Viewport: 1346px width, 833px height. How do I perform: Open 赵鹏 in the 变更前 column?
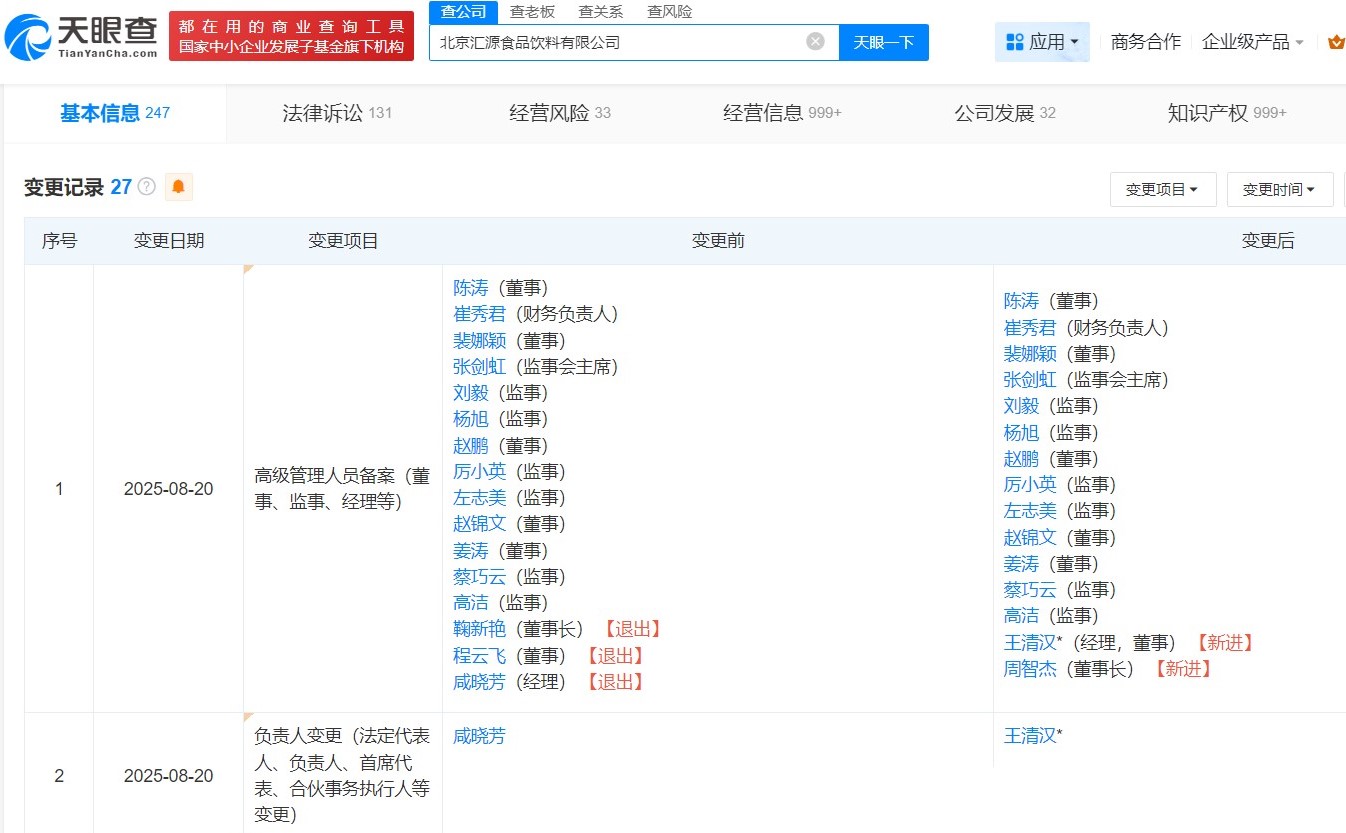471,446
